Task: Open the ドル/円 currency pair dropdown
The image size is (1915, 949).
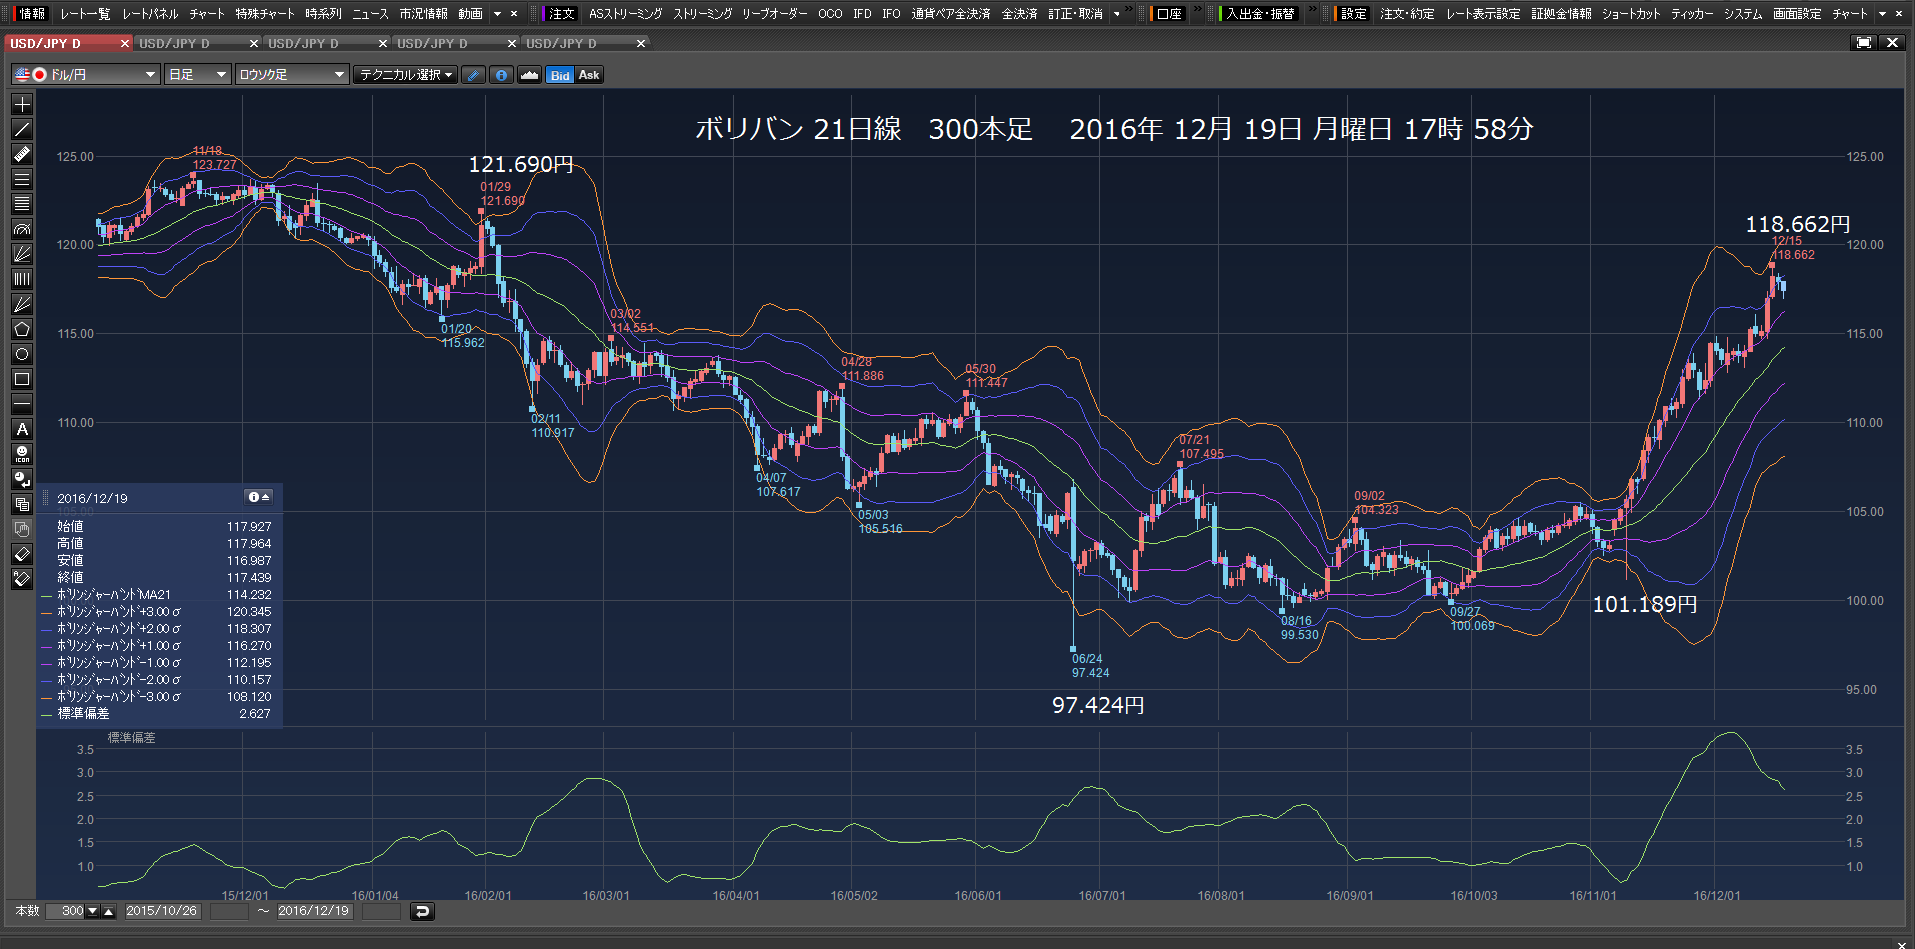Action: coord(86,75)
